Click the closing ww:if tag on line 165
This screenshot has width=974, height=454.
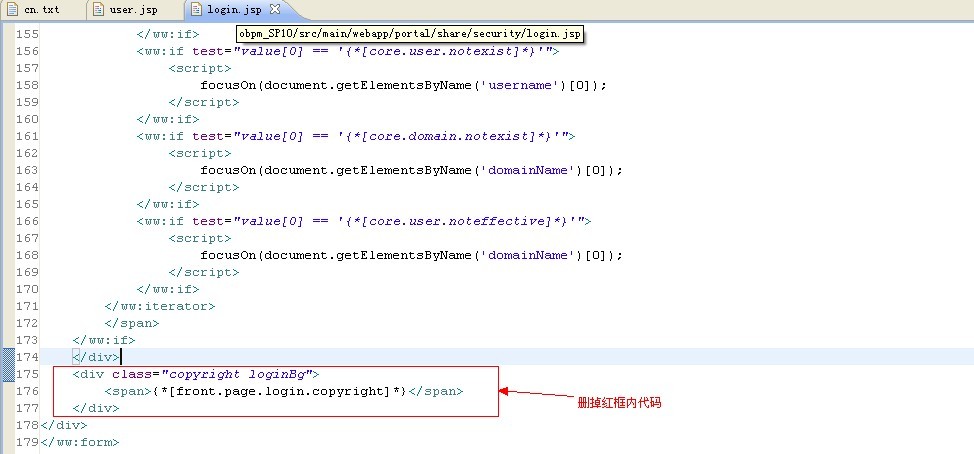click(x=168, y=204)
